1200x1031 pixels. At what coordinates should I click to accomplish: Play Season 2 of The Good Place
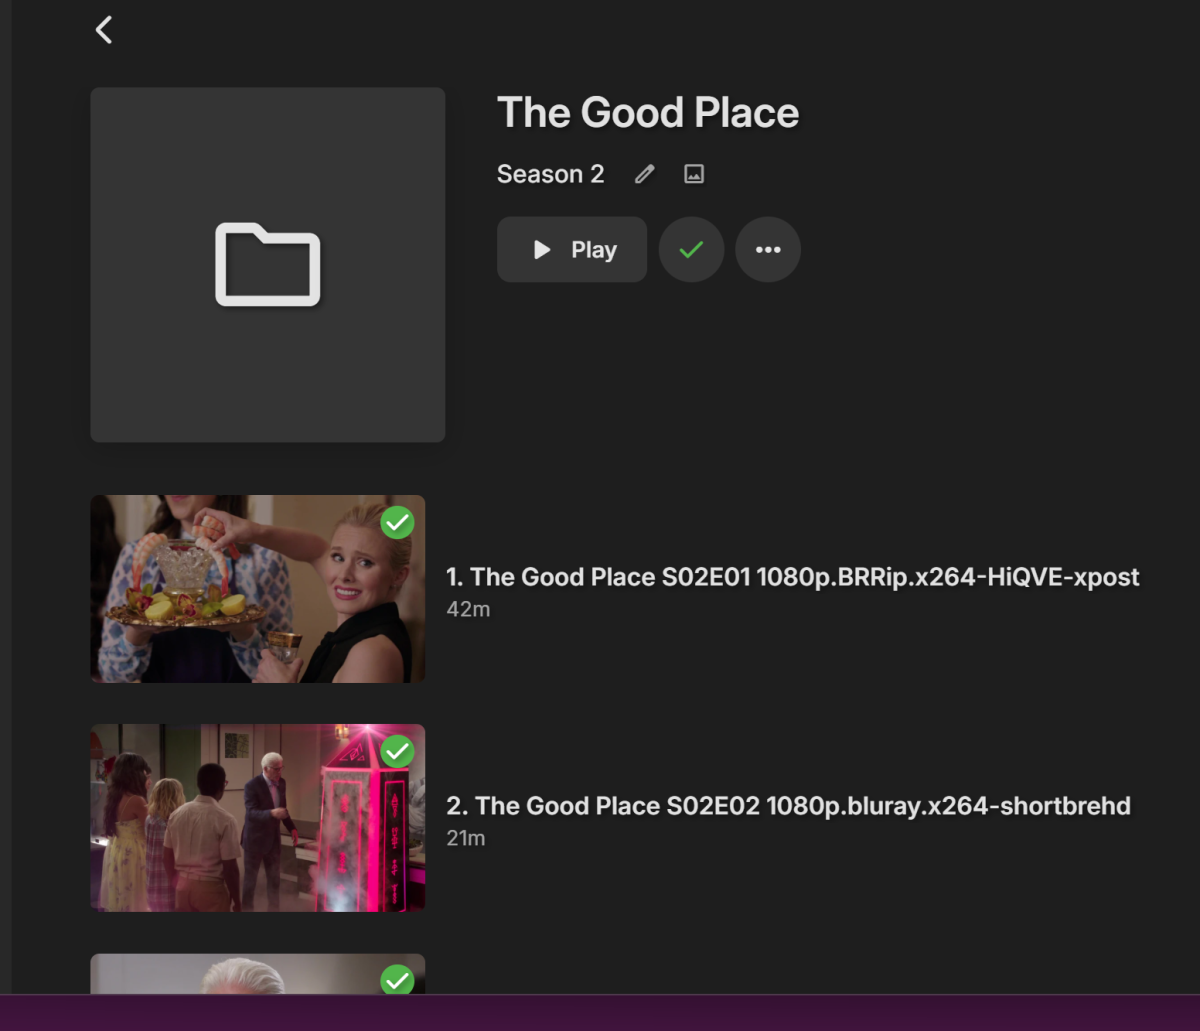(x=572, y=250)
